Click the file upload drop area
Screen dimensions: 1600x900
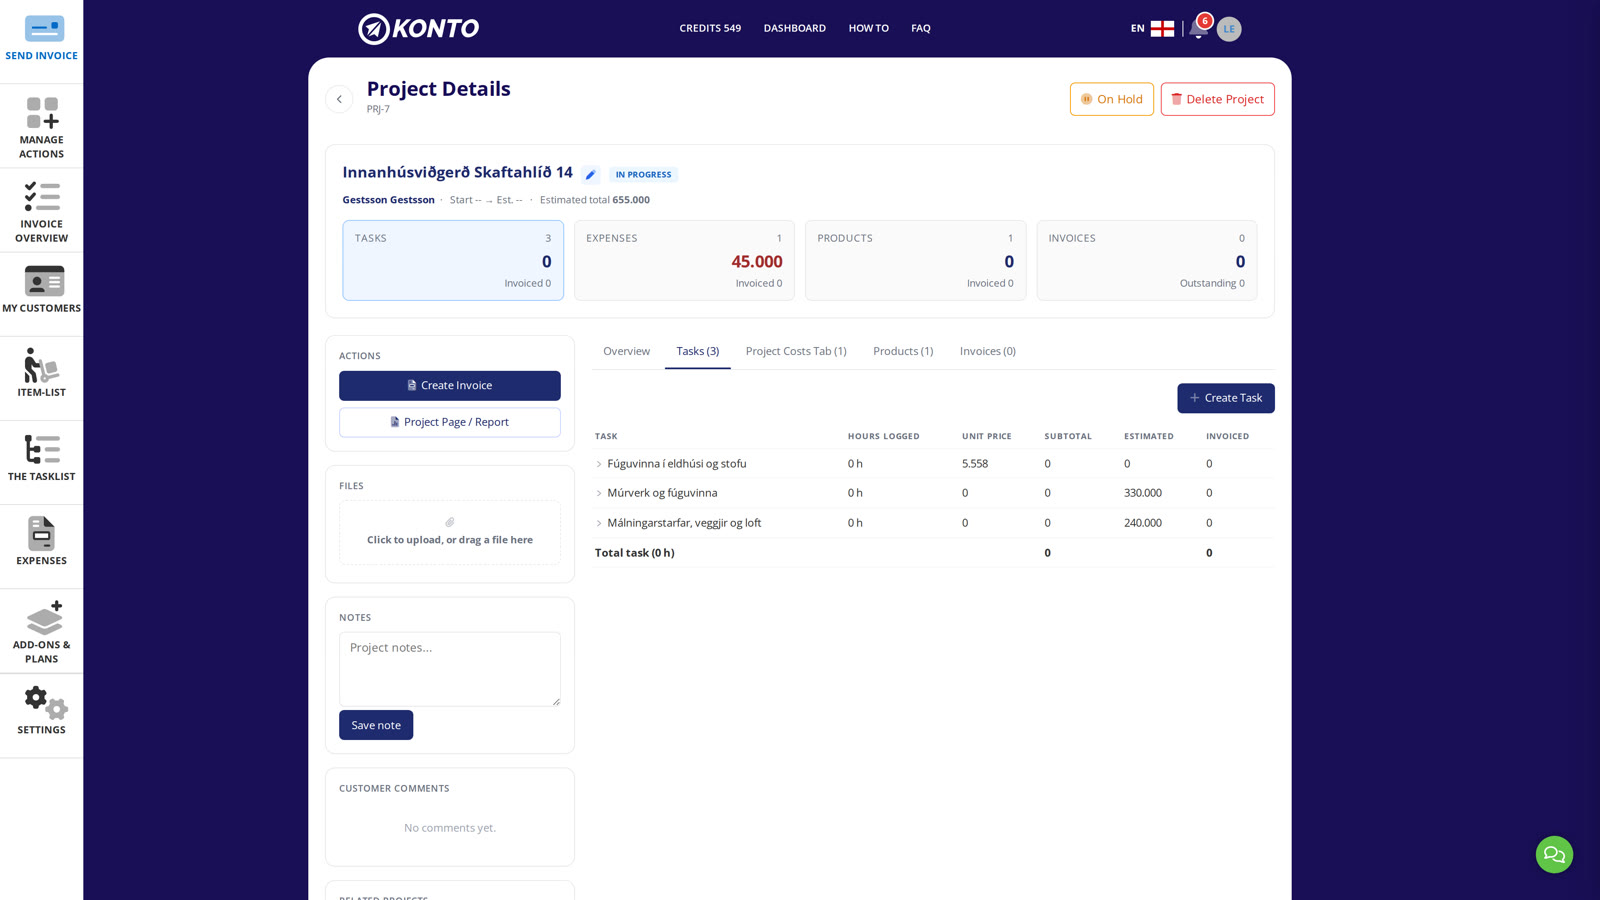pyautogui.click(x=450, y=532)
